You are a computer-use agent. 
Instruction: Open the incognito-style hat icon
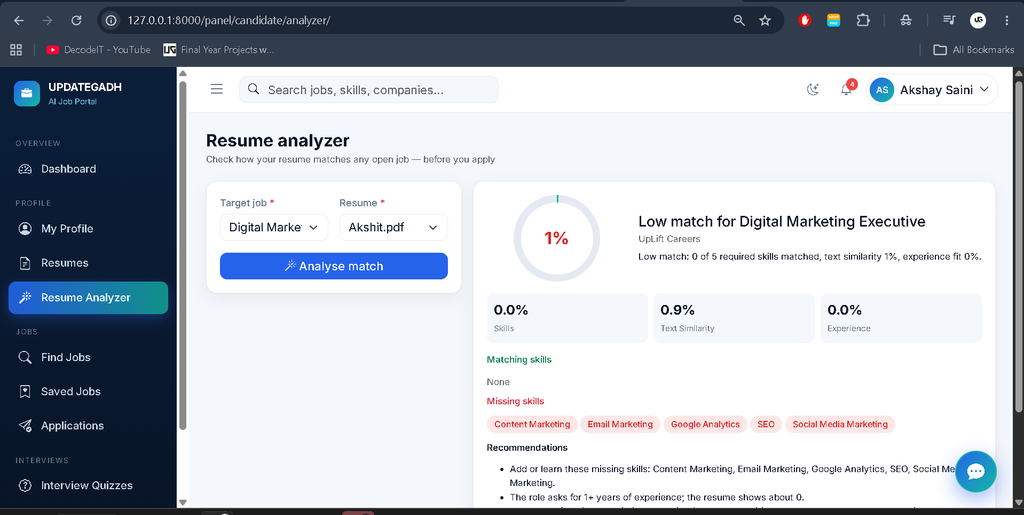coord(905,20)
